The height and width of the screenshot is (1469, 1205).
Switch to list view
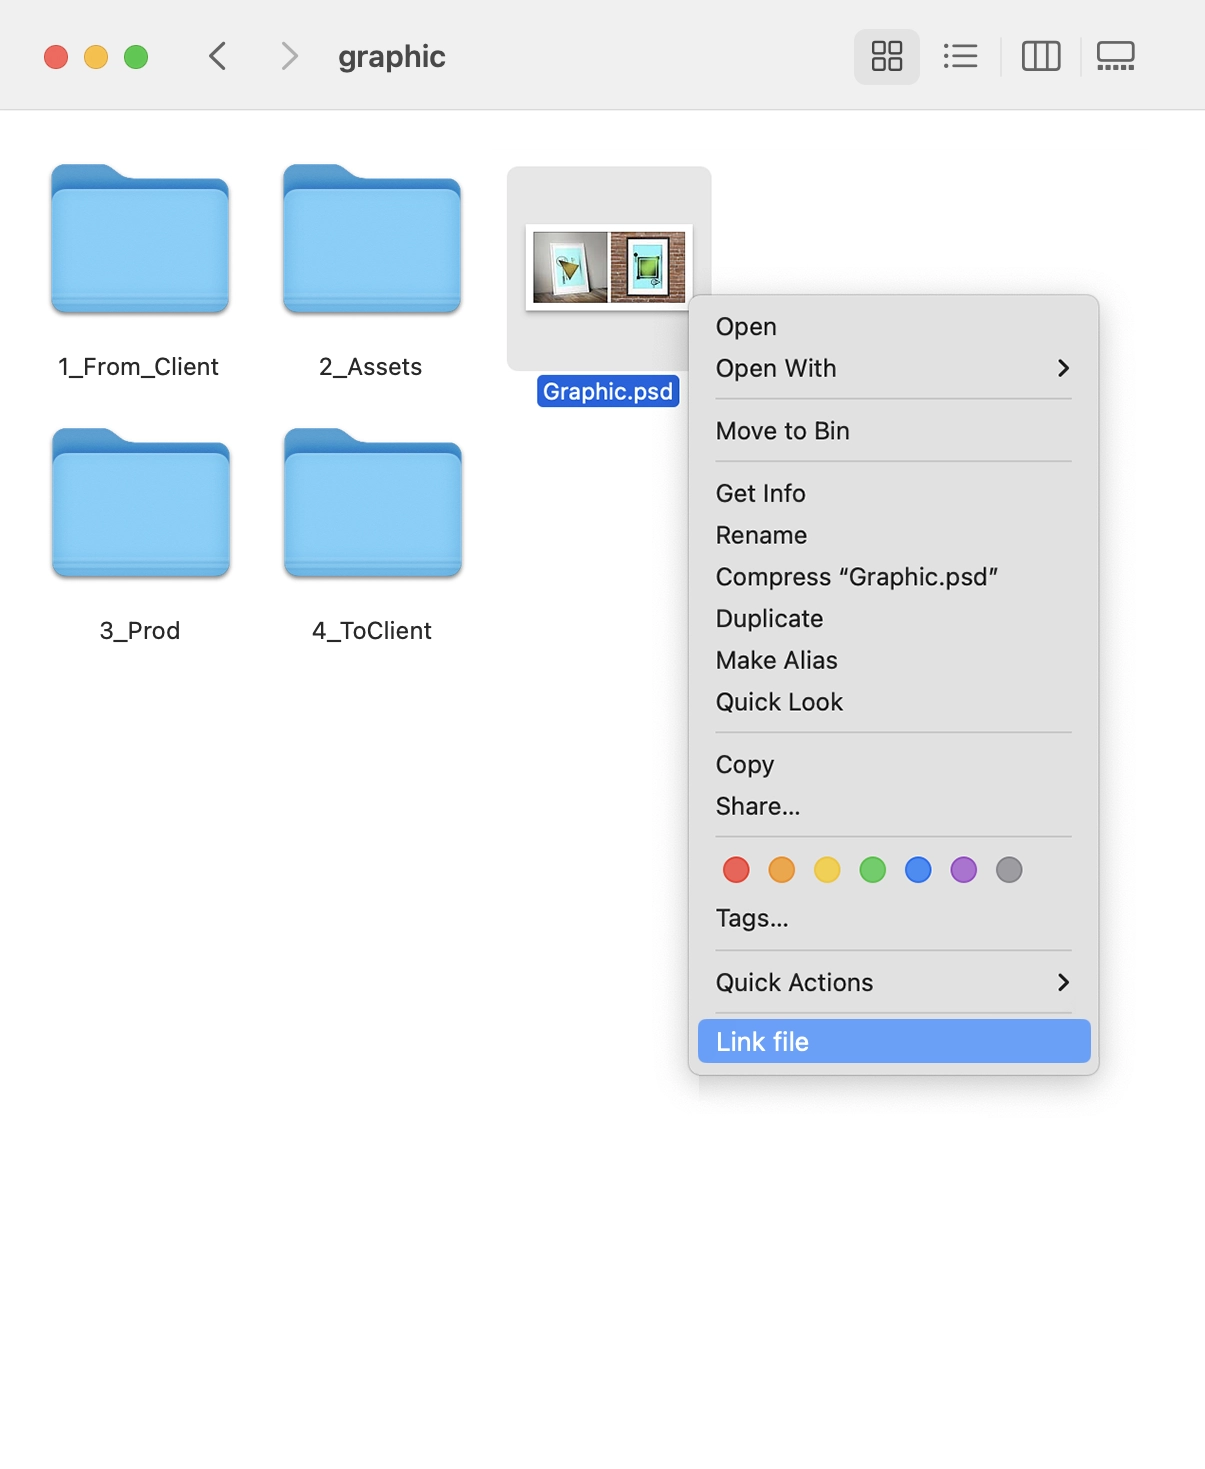pyautogui.click(x=959, y=56)
